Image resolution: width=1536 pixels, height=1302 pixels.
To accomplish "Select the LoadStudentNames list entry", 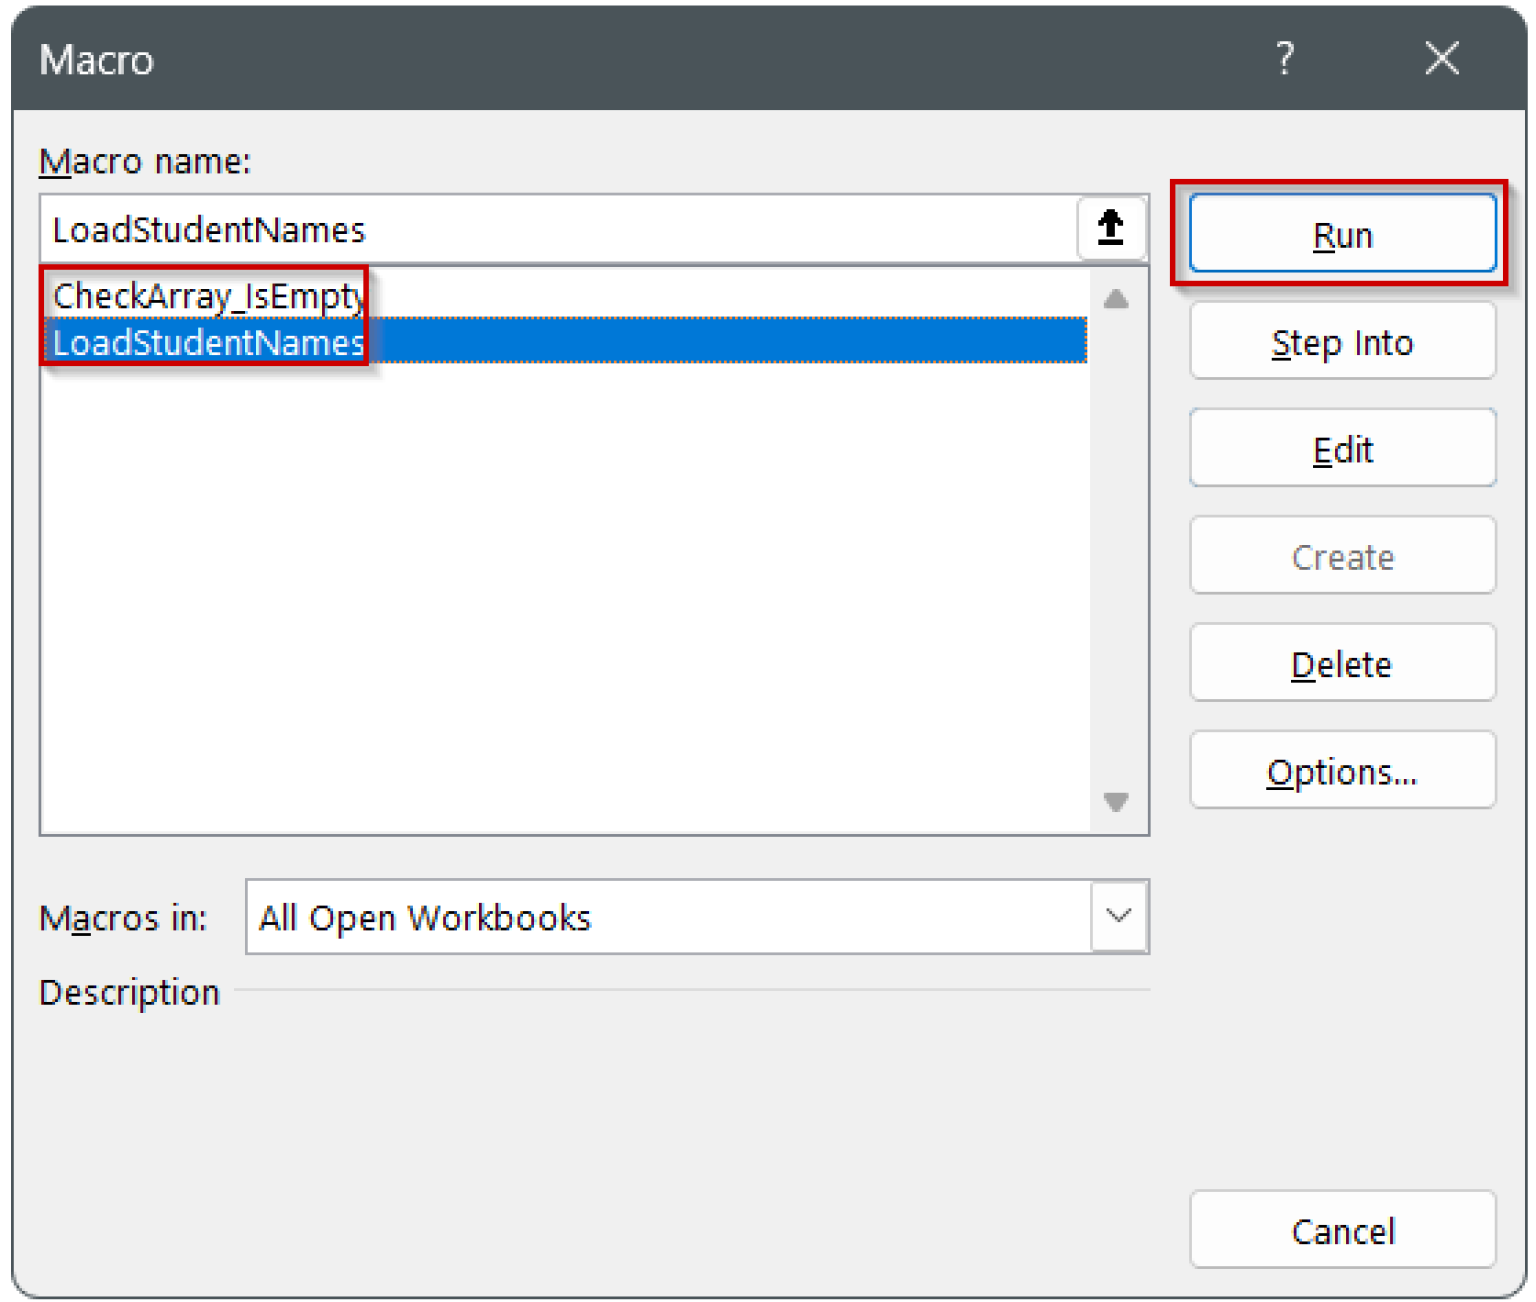I will [209, 342].
